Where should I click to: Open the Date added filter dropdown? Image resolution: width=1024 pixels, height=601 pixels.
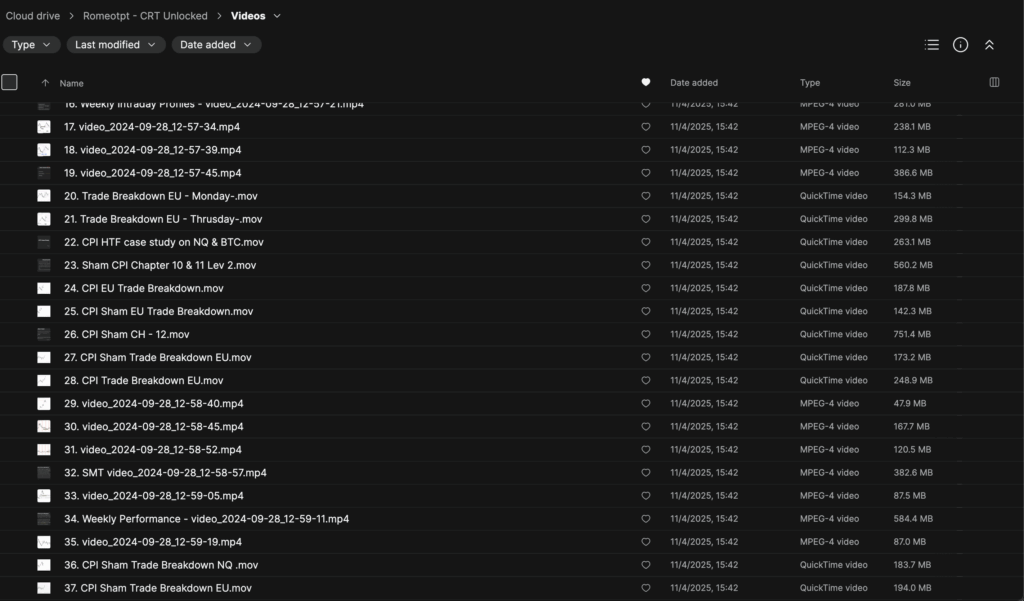[216, 45]
